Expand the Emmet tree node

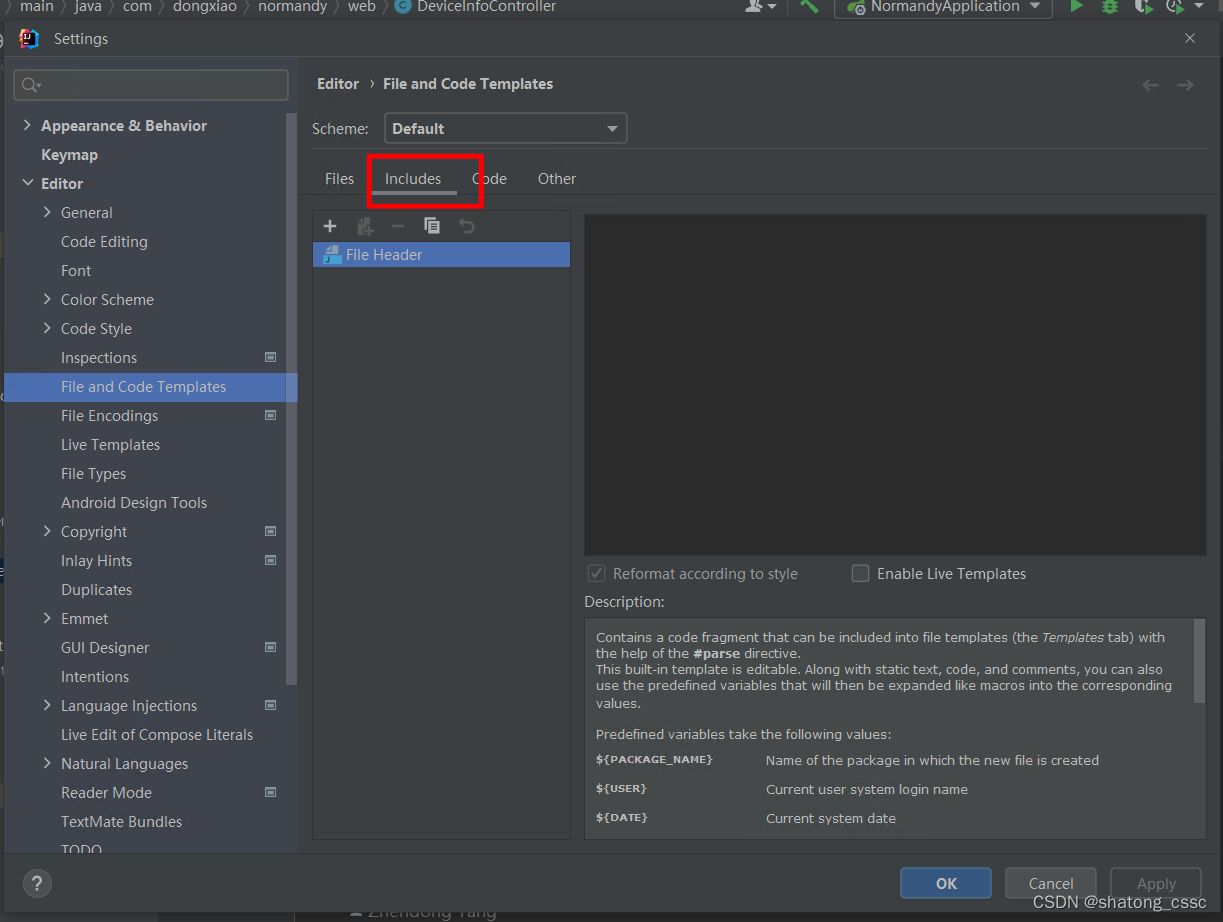pyautogui.click(x=47, y=618)
